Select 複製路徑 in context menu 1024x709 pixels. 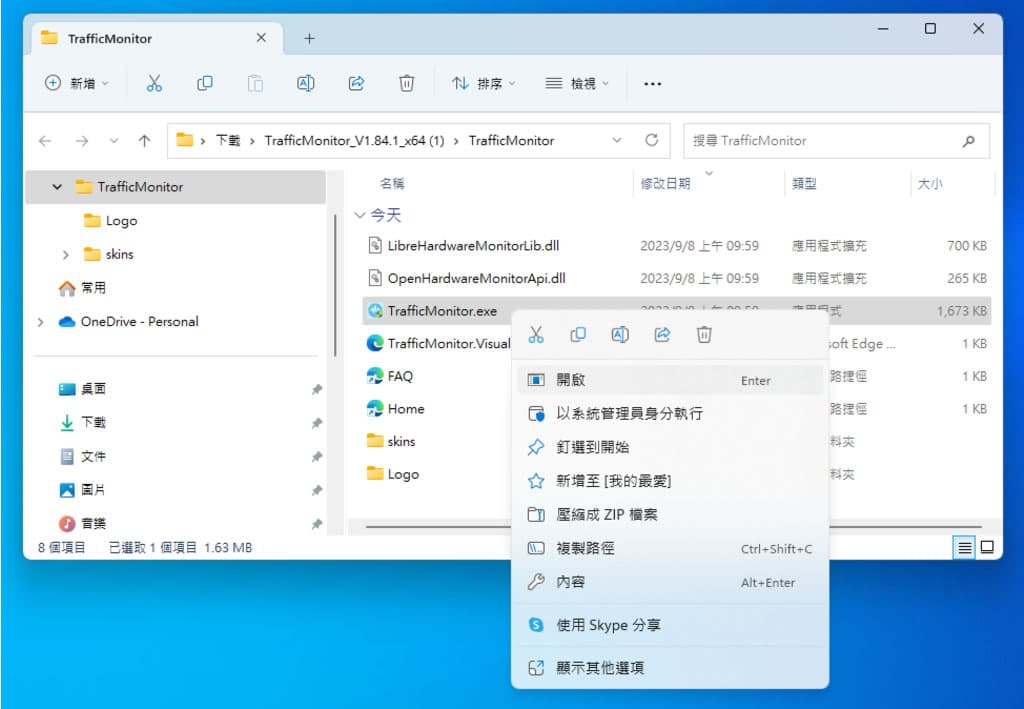point(670,548)
